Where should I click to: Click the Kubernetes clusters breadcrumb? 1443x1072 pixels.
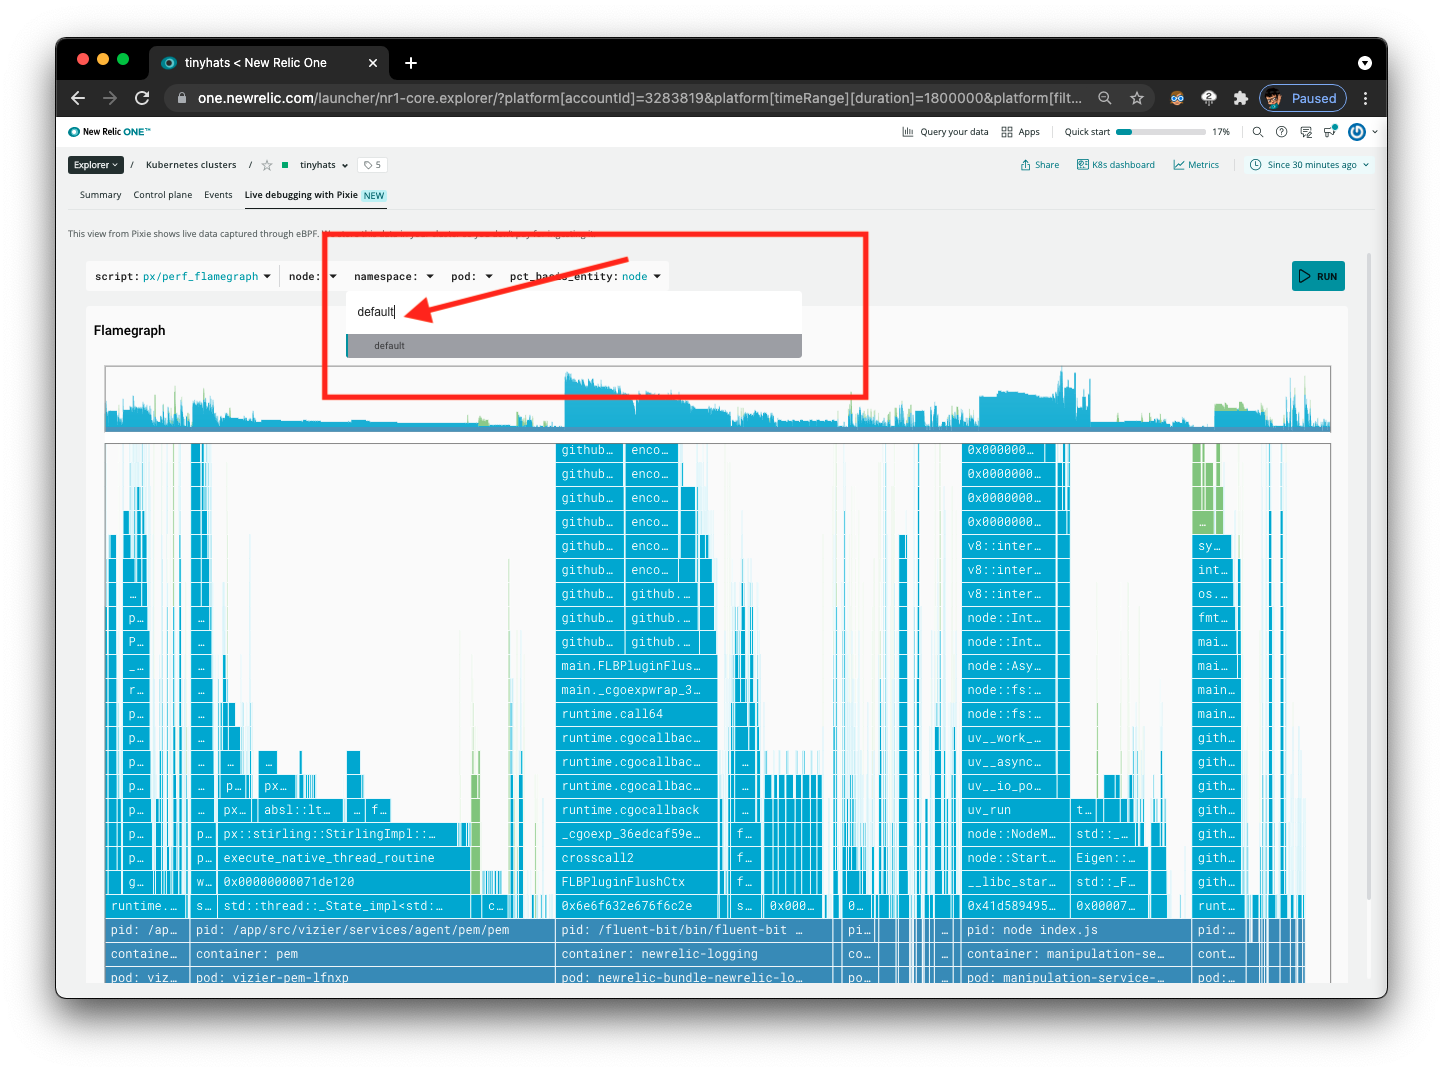pos(191,165)
